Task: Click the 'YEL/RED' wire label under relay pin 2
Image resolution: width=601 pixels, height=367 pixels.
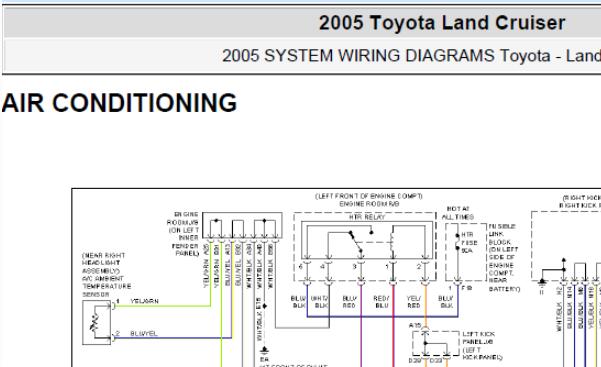Action: click(414, 302)
